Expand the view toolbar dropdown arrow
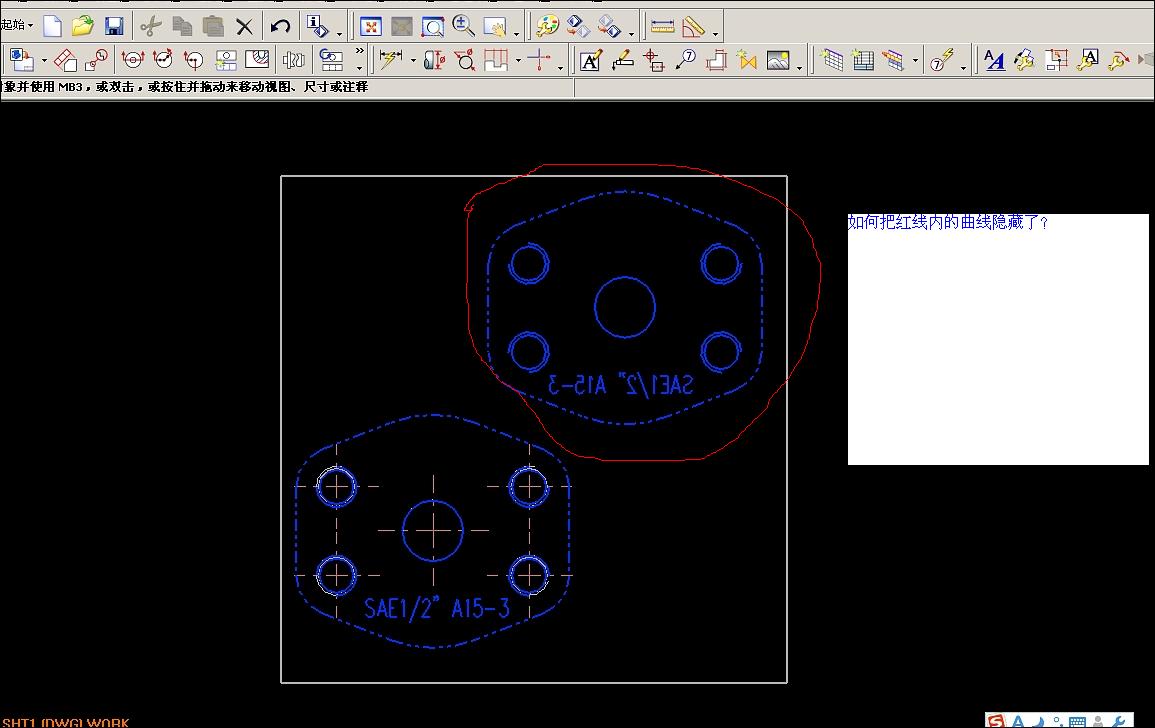This screenshot has width=1155, height=728. 516,34
